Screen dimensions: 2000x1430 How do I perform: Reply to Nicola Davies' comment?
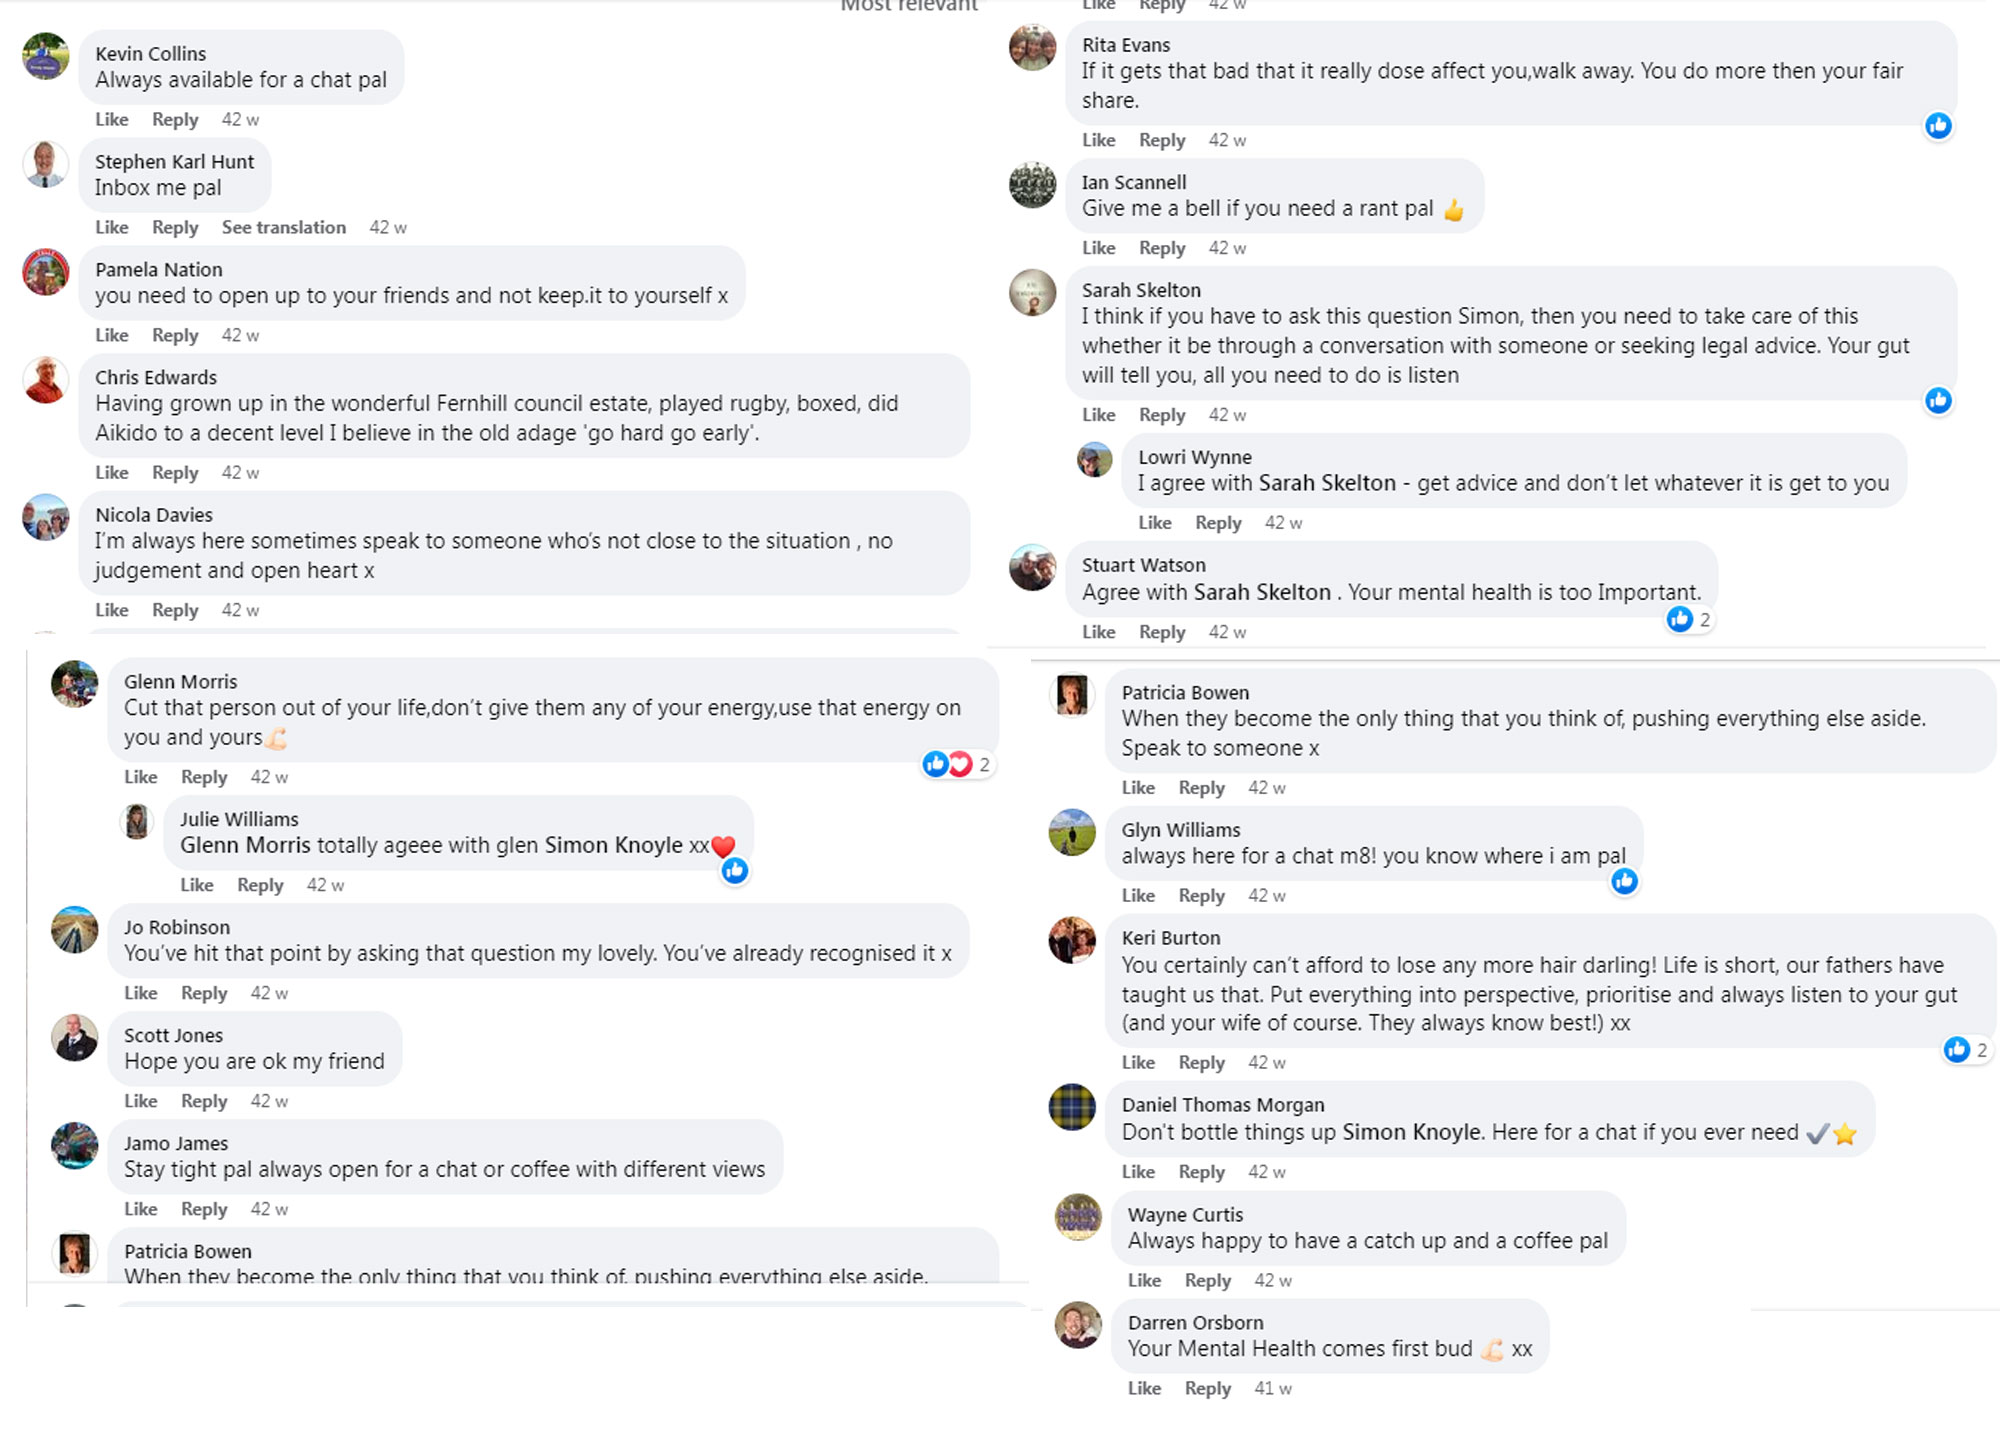175,610
